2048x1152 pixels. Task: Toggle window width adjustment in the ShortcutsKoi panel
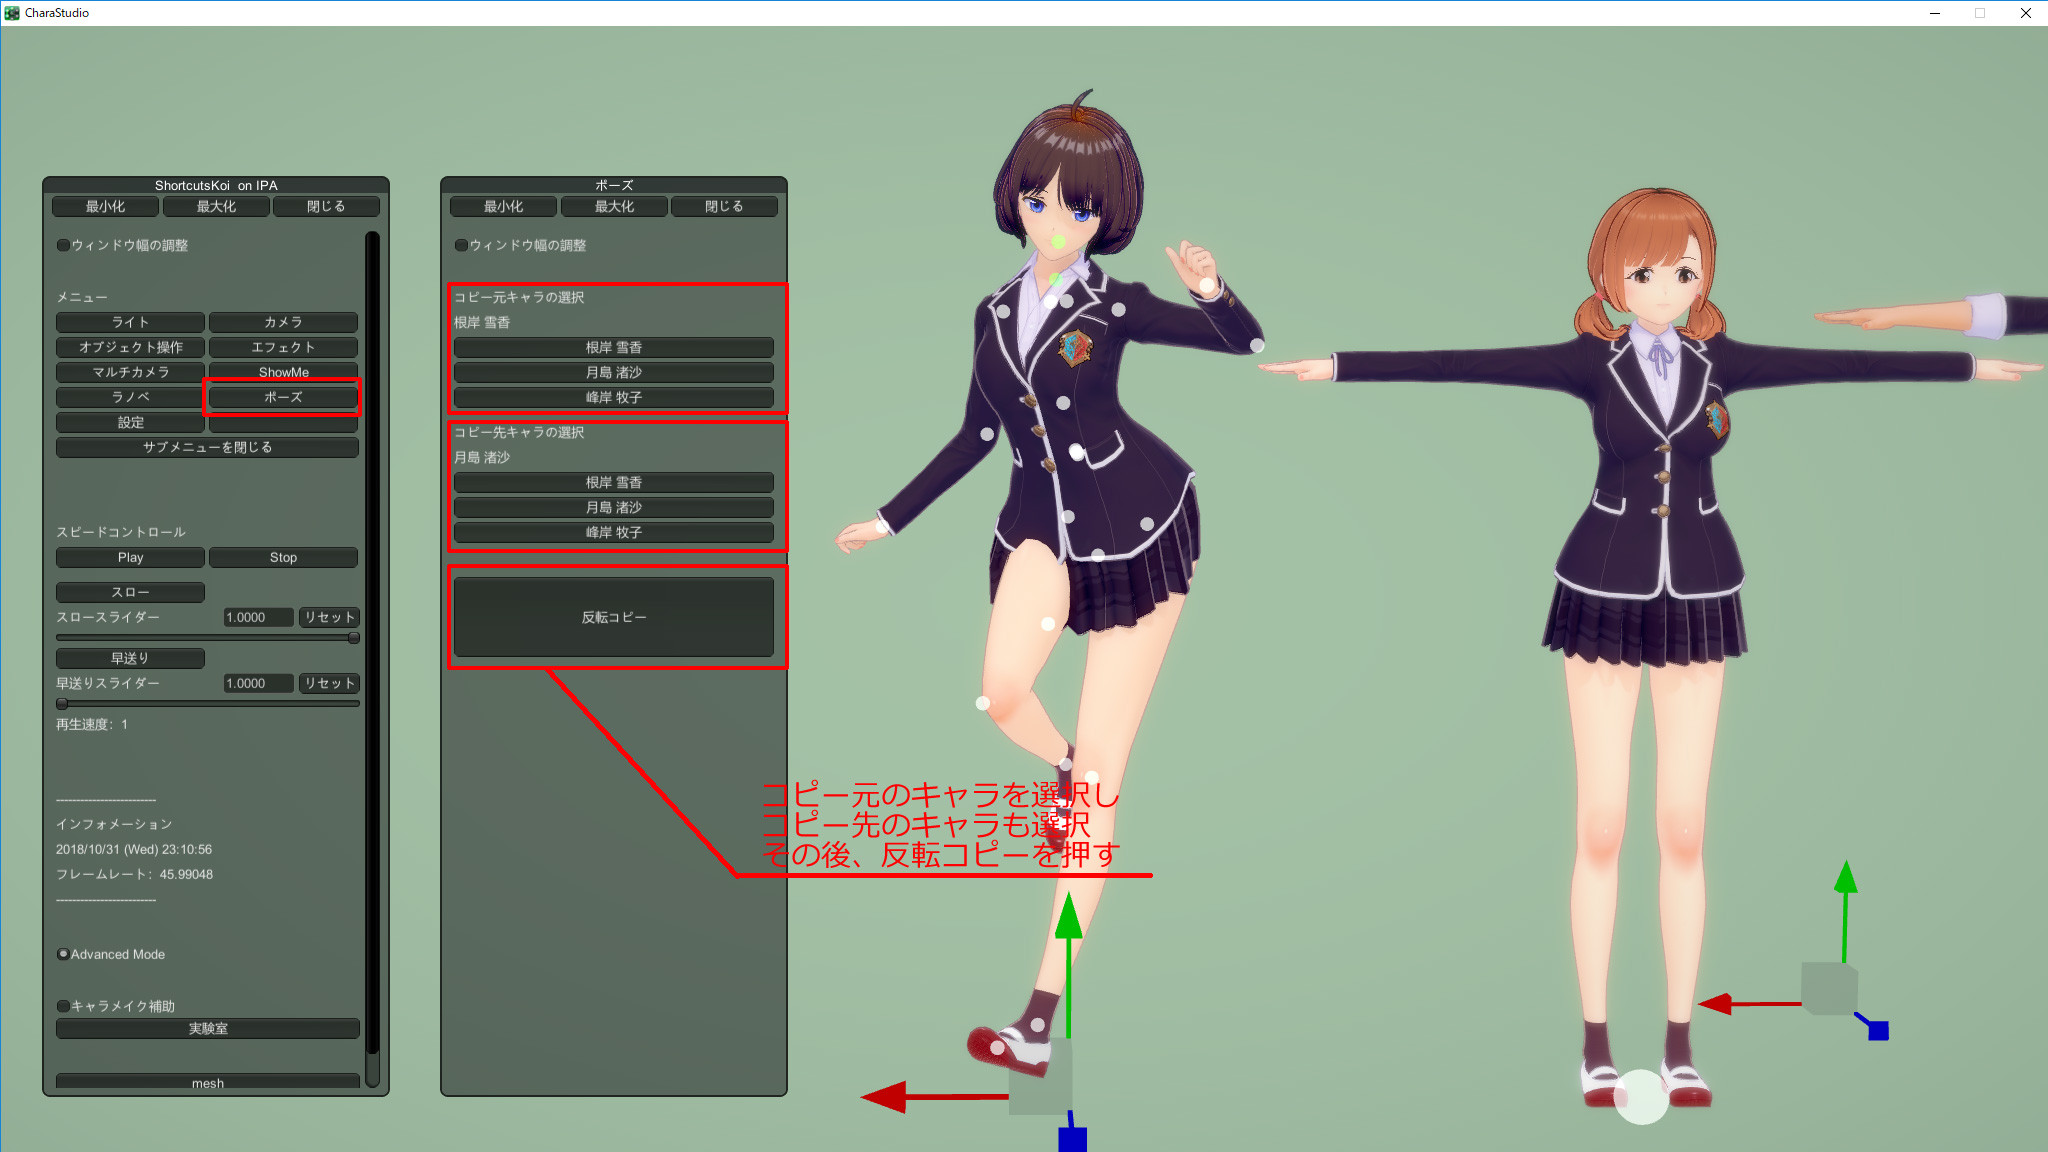coord(64,245)
